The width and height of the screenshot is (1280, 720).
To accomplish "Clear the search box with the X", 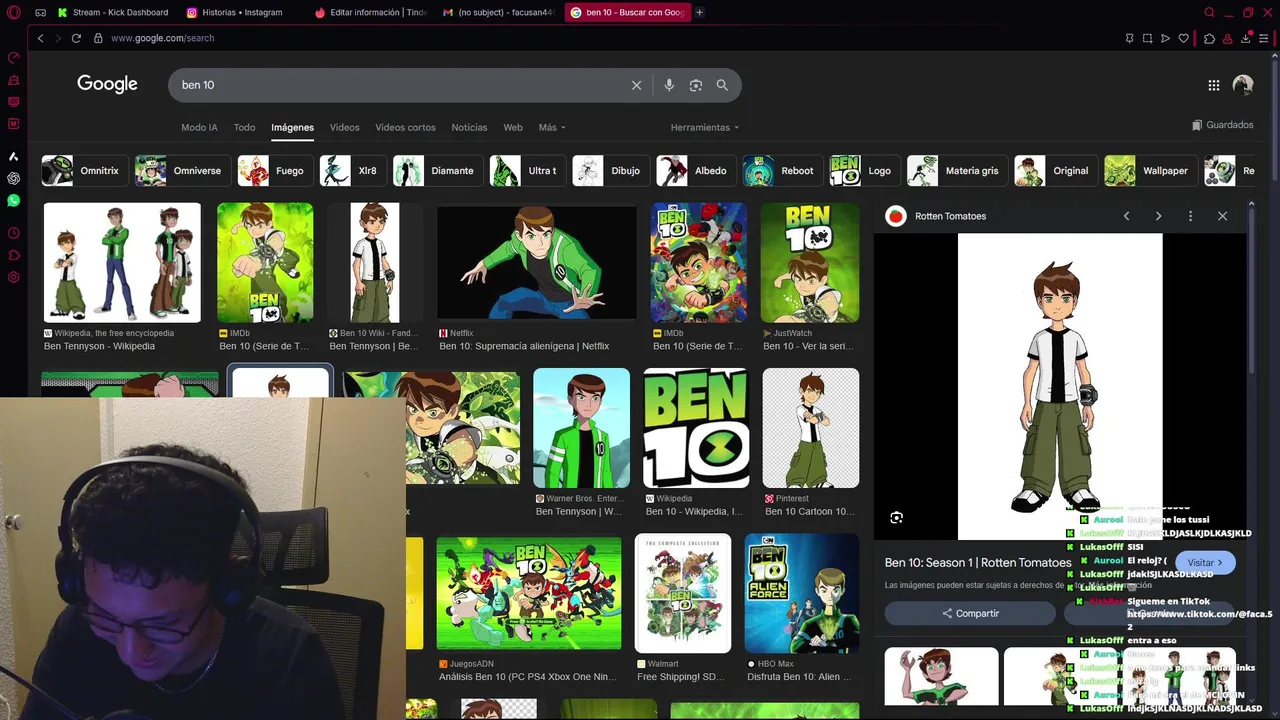I will [x=636, y=85].
